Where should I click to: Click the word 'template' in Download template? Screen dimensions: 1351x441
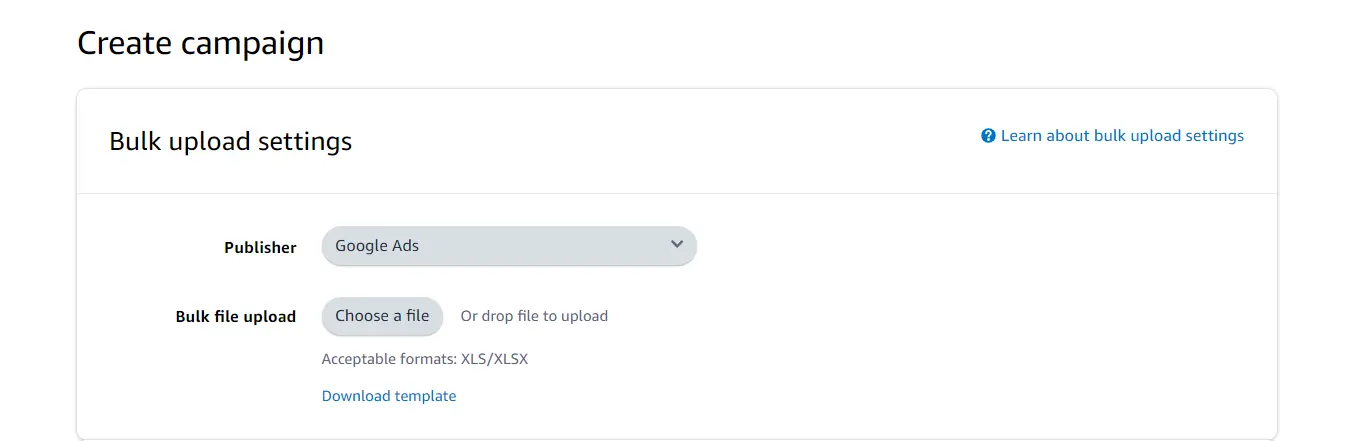point(424,396)
